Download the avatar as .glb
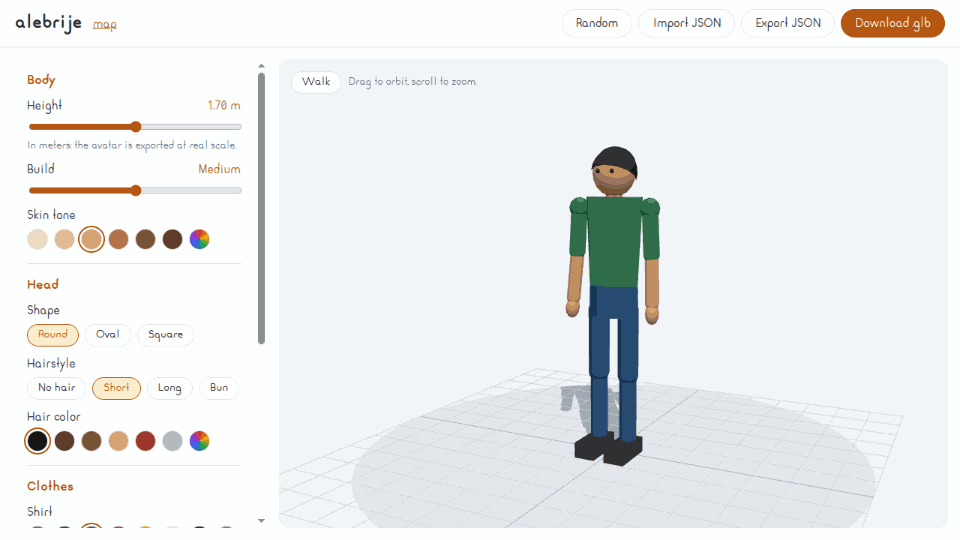 coord(892,23)
